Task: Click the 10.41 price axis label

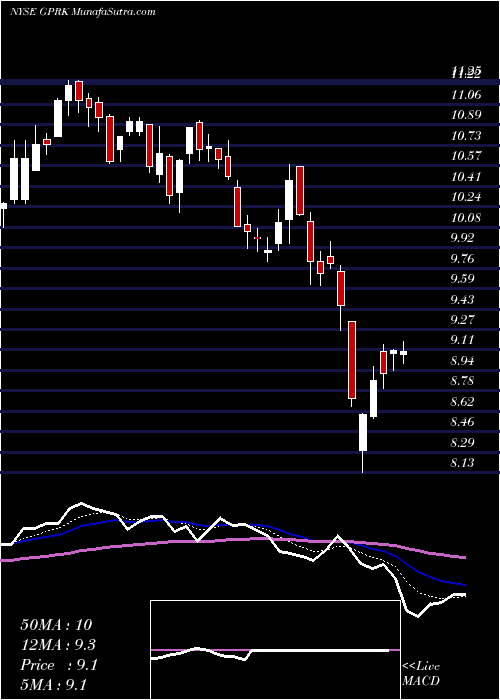Action: 466,177
